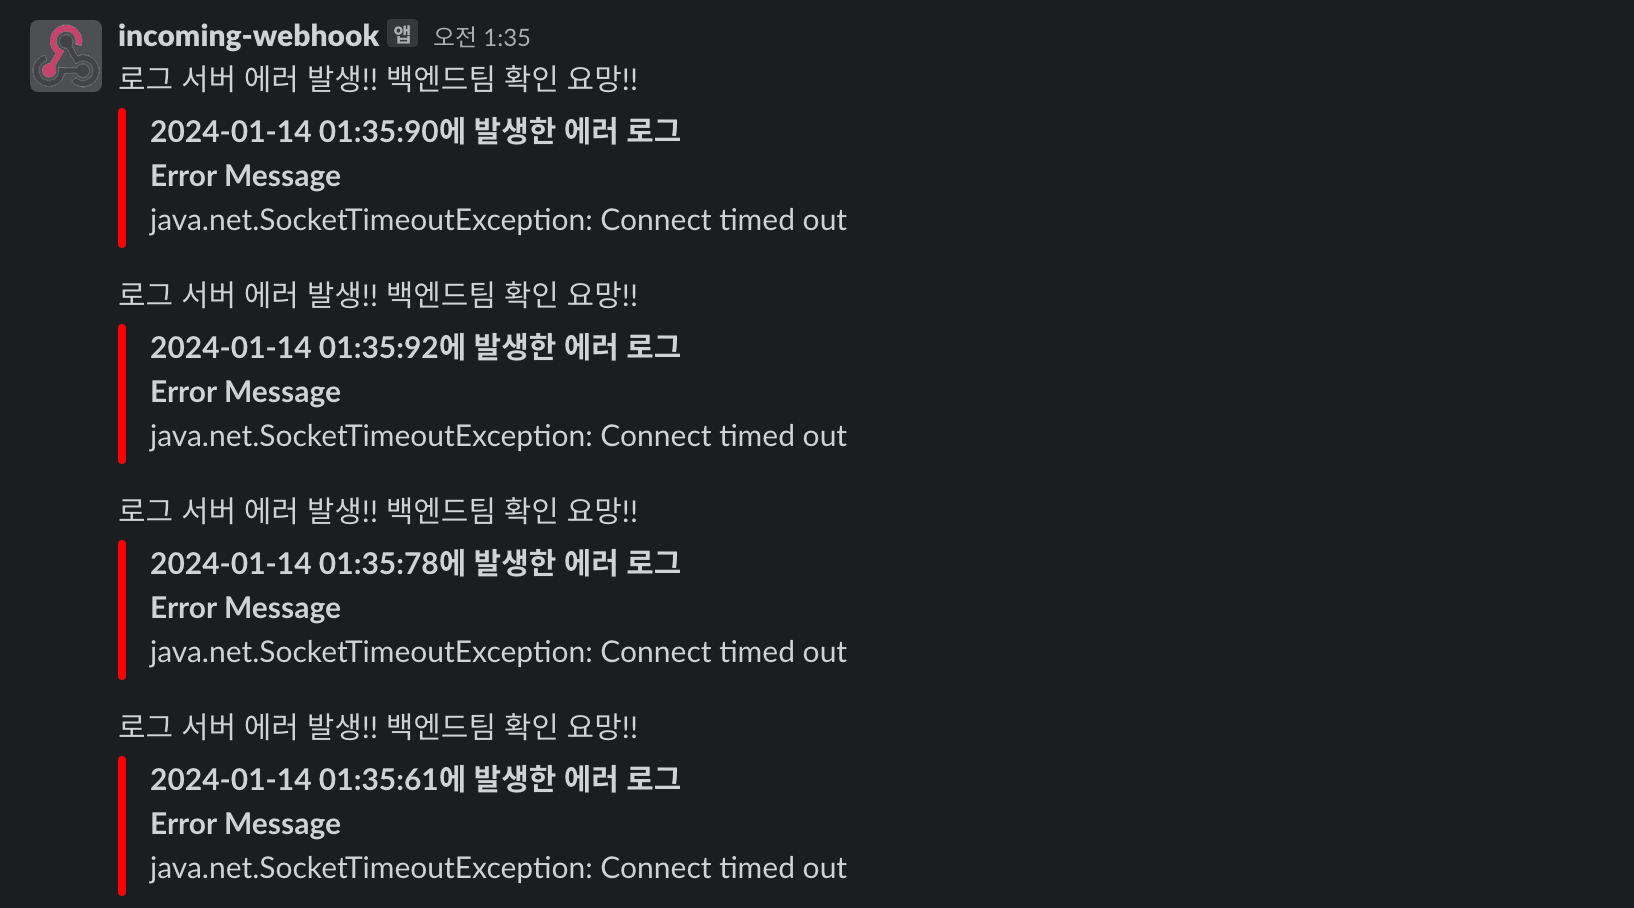1634x908 pixels.
Task: Click the 로그 서버 에러 발생 message above the 01:35:78 log
Action: click(x=377, y=511)
